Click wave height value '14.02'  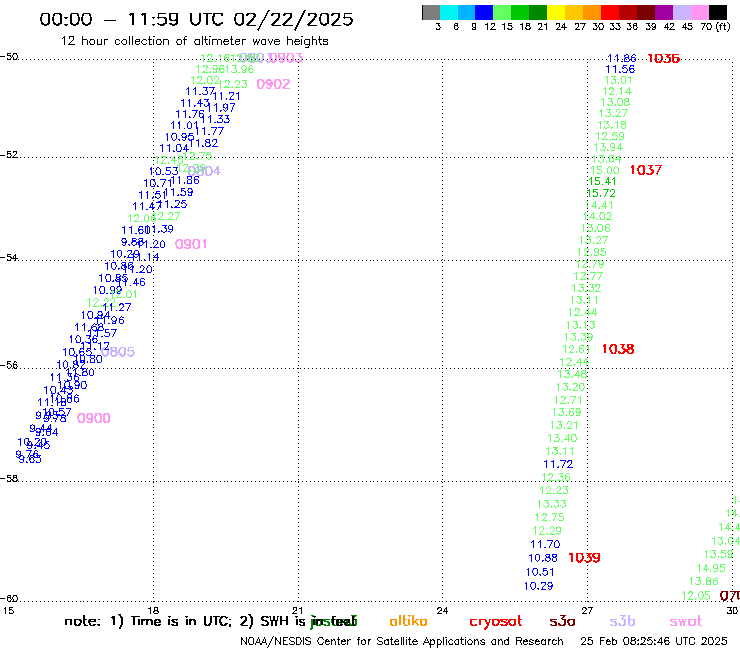pyautogui.click(x=597, y=216)
